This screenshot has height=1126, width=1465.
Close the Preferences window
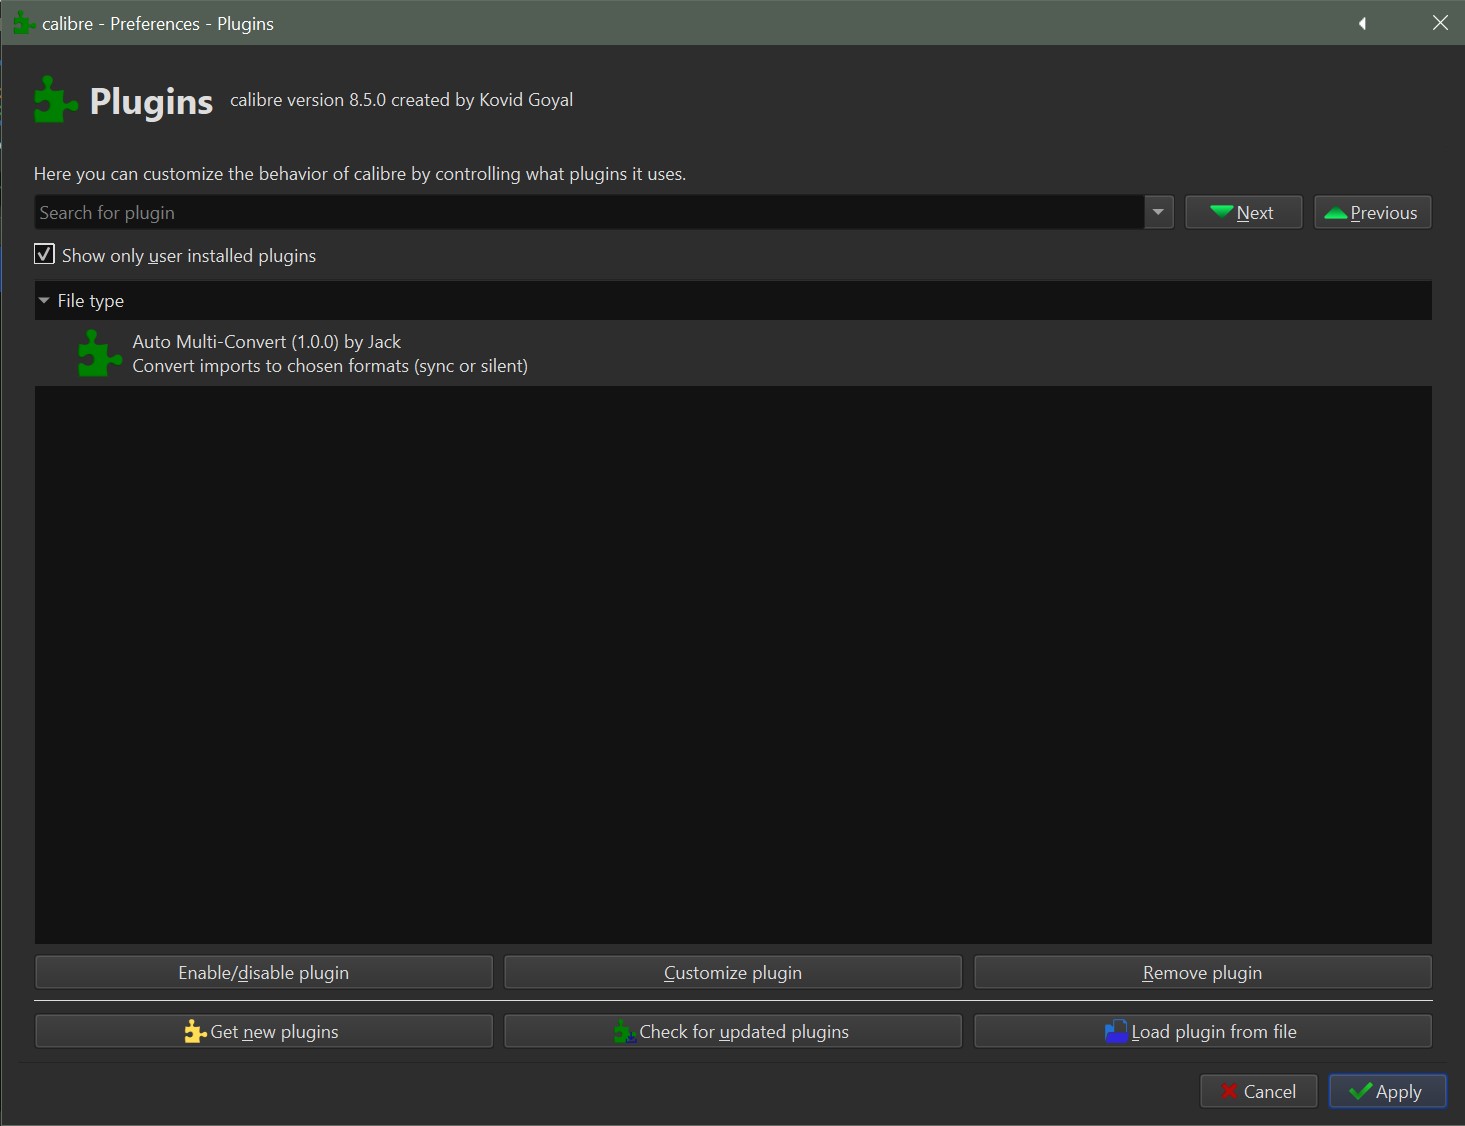click(1440, 23)
